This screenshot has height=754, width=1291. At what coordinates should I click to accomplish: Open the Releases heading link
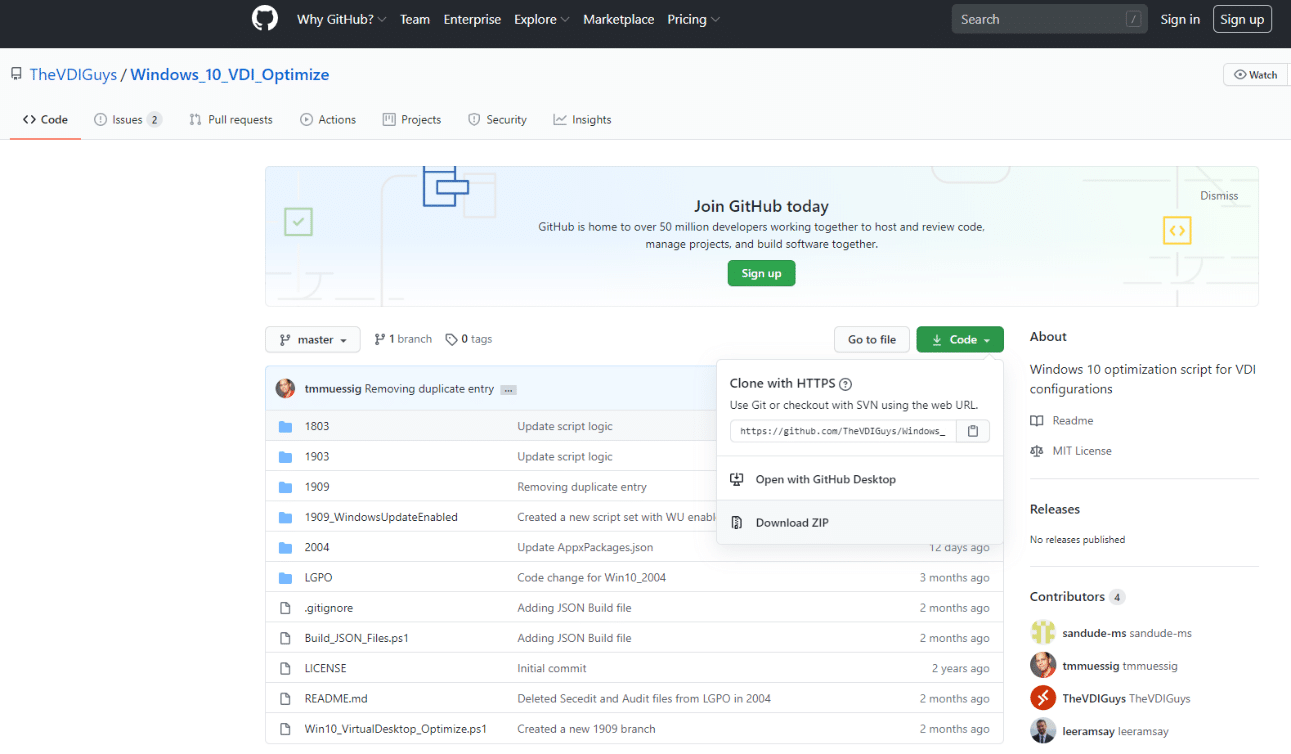pos(1055,509)
